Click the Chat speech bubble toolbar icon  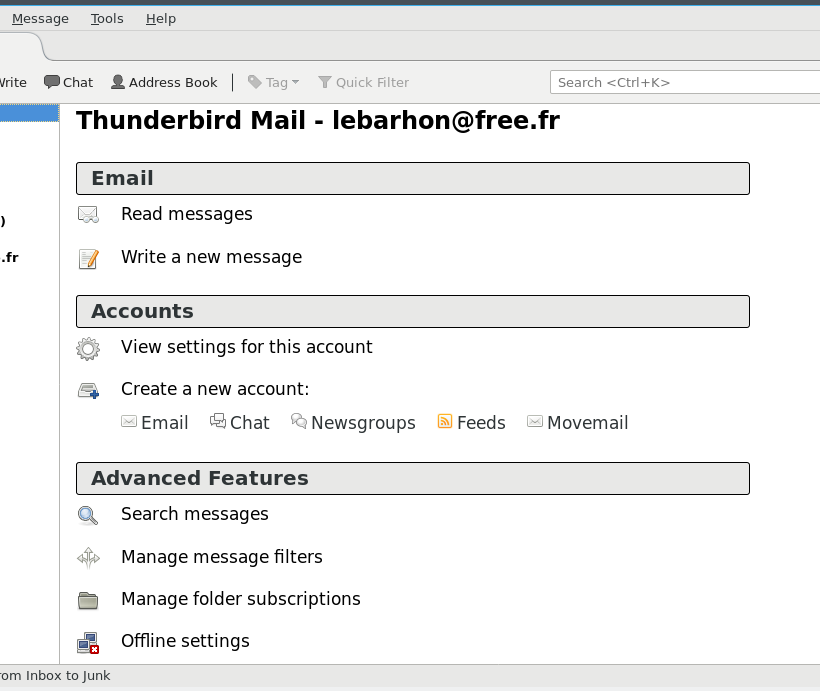[51, 82]
